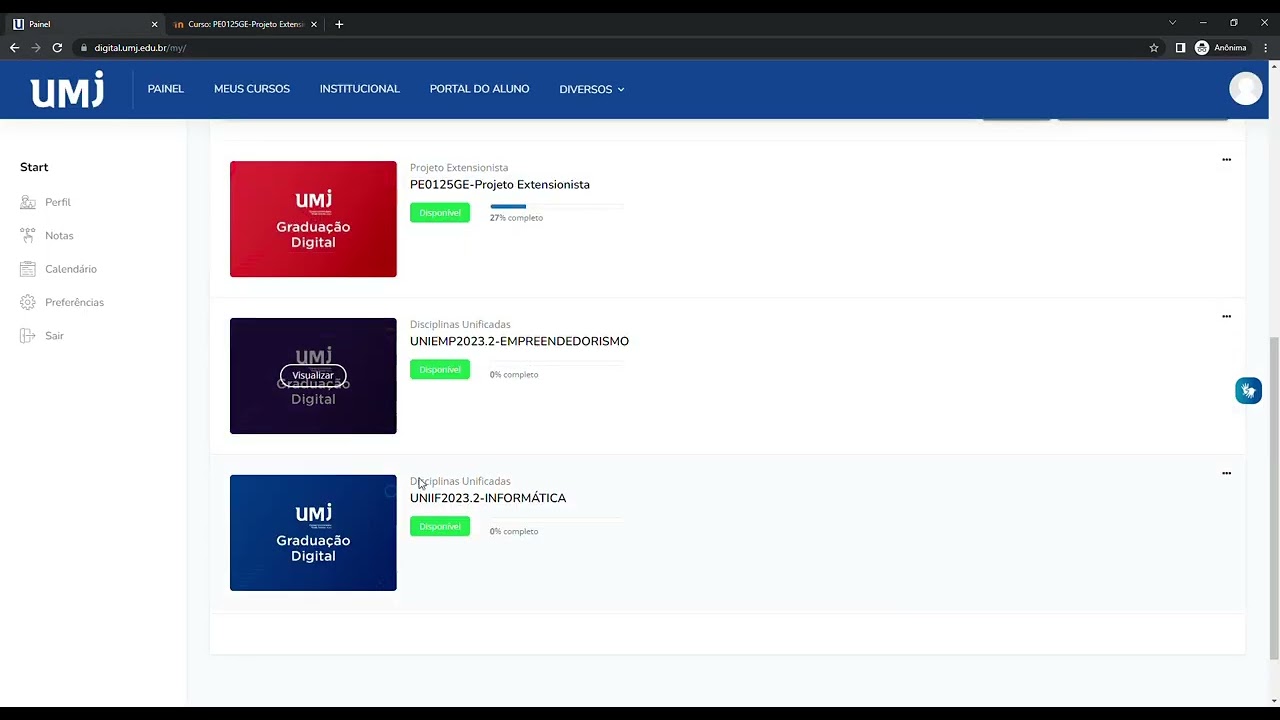Image resolution: width=1280 pixels, height=720 pixels.
Task: Click the Sair logout icon
Action: tap(28, 336)
